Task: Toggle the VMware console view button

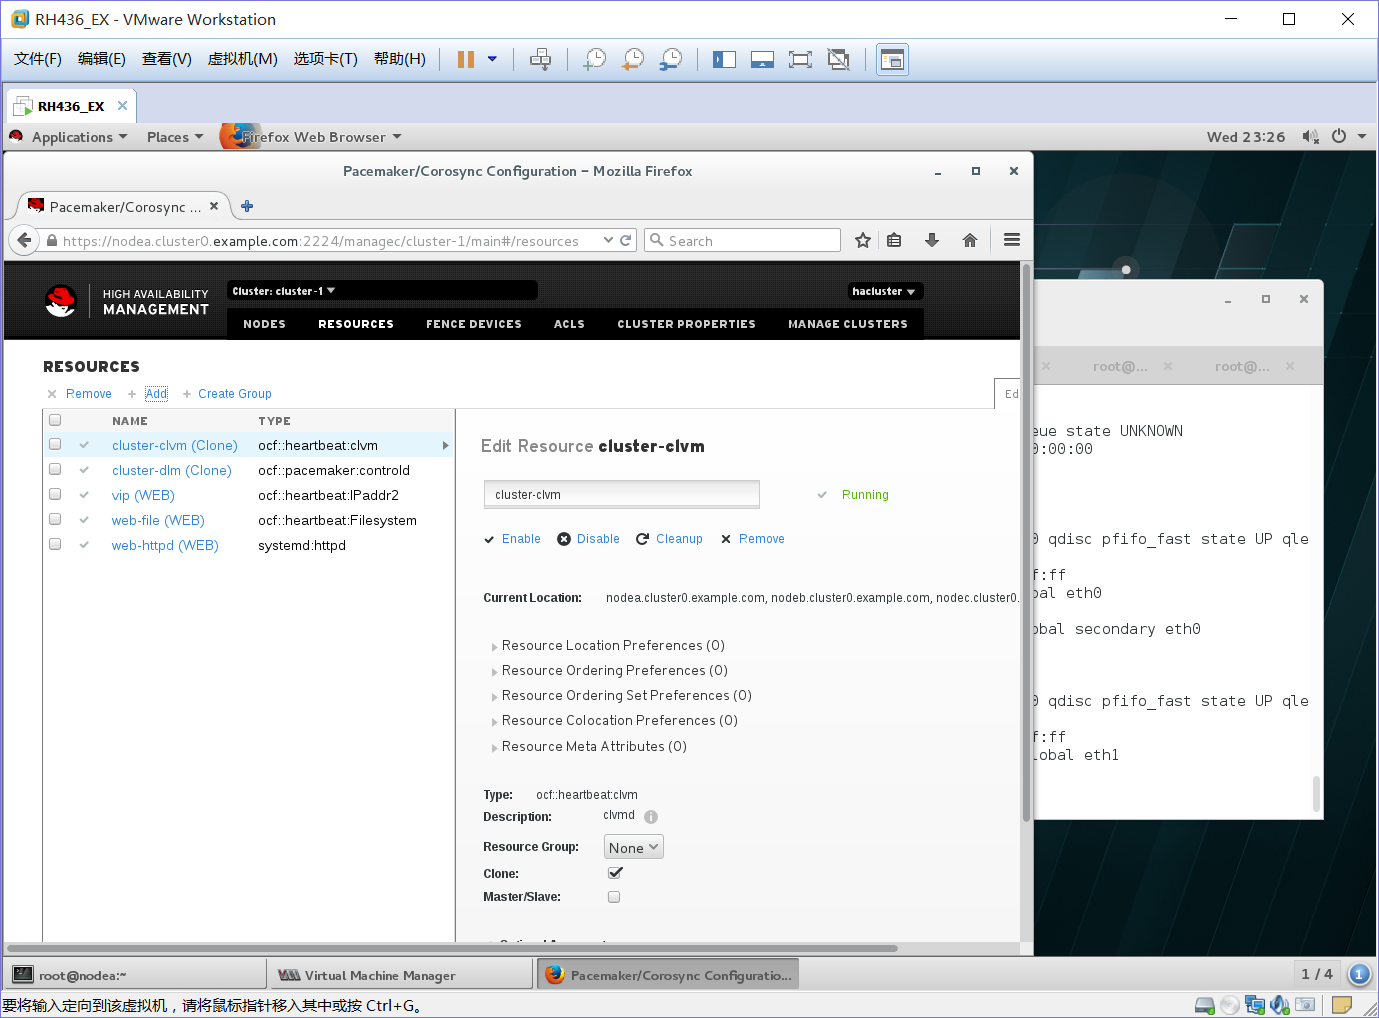Action: pyautogui.click(x=892, y=60)
